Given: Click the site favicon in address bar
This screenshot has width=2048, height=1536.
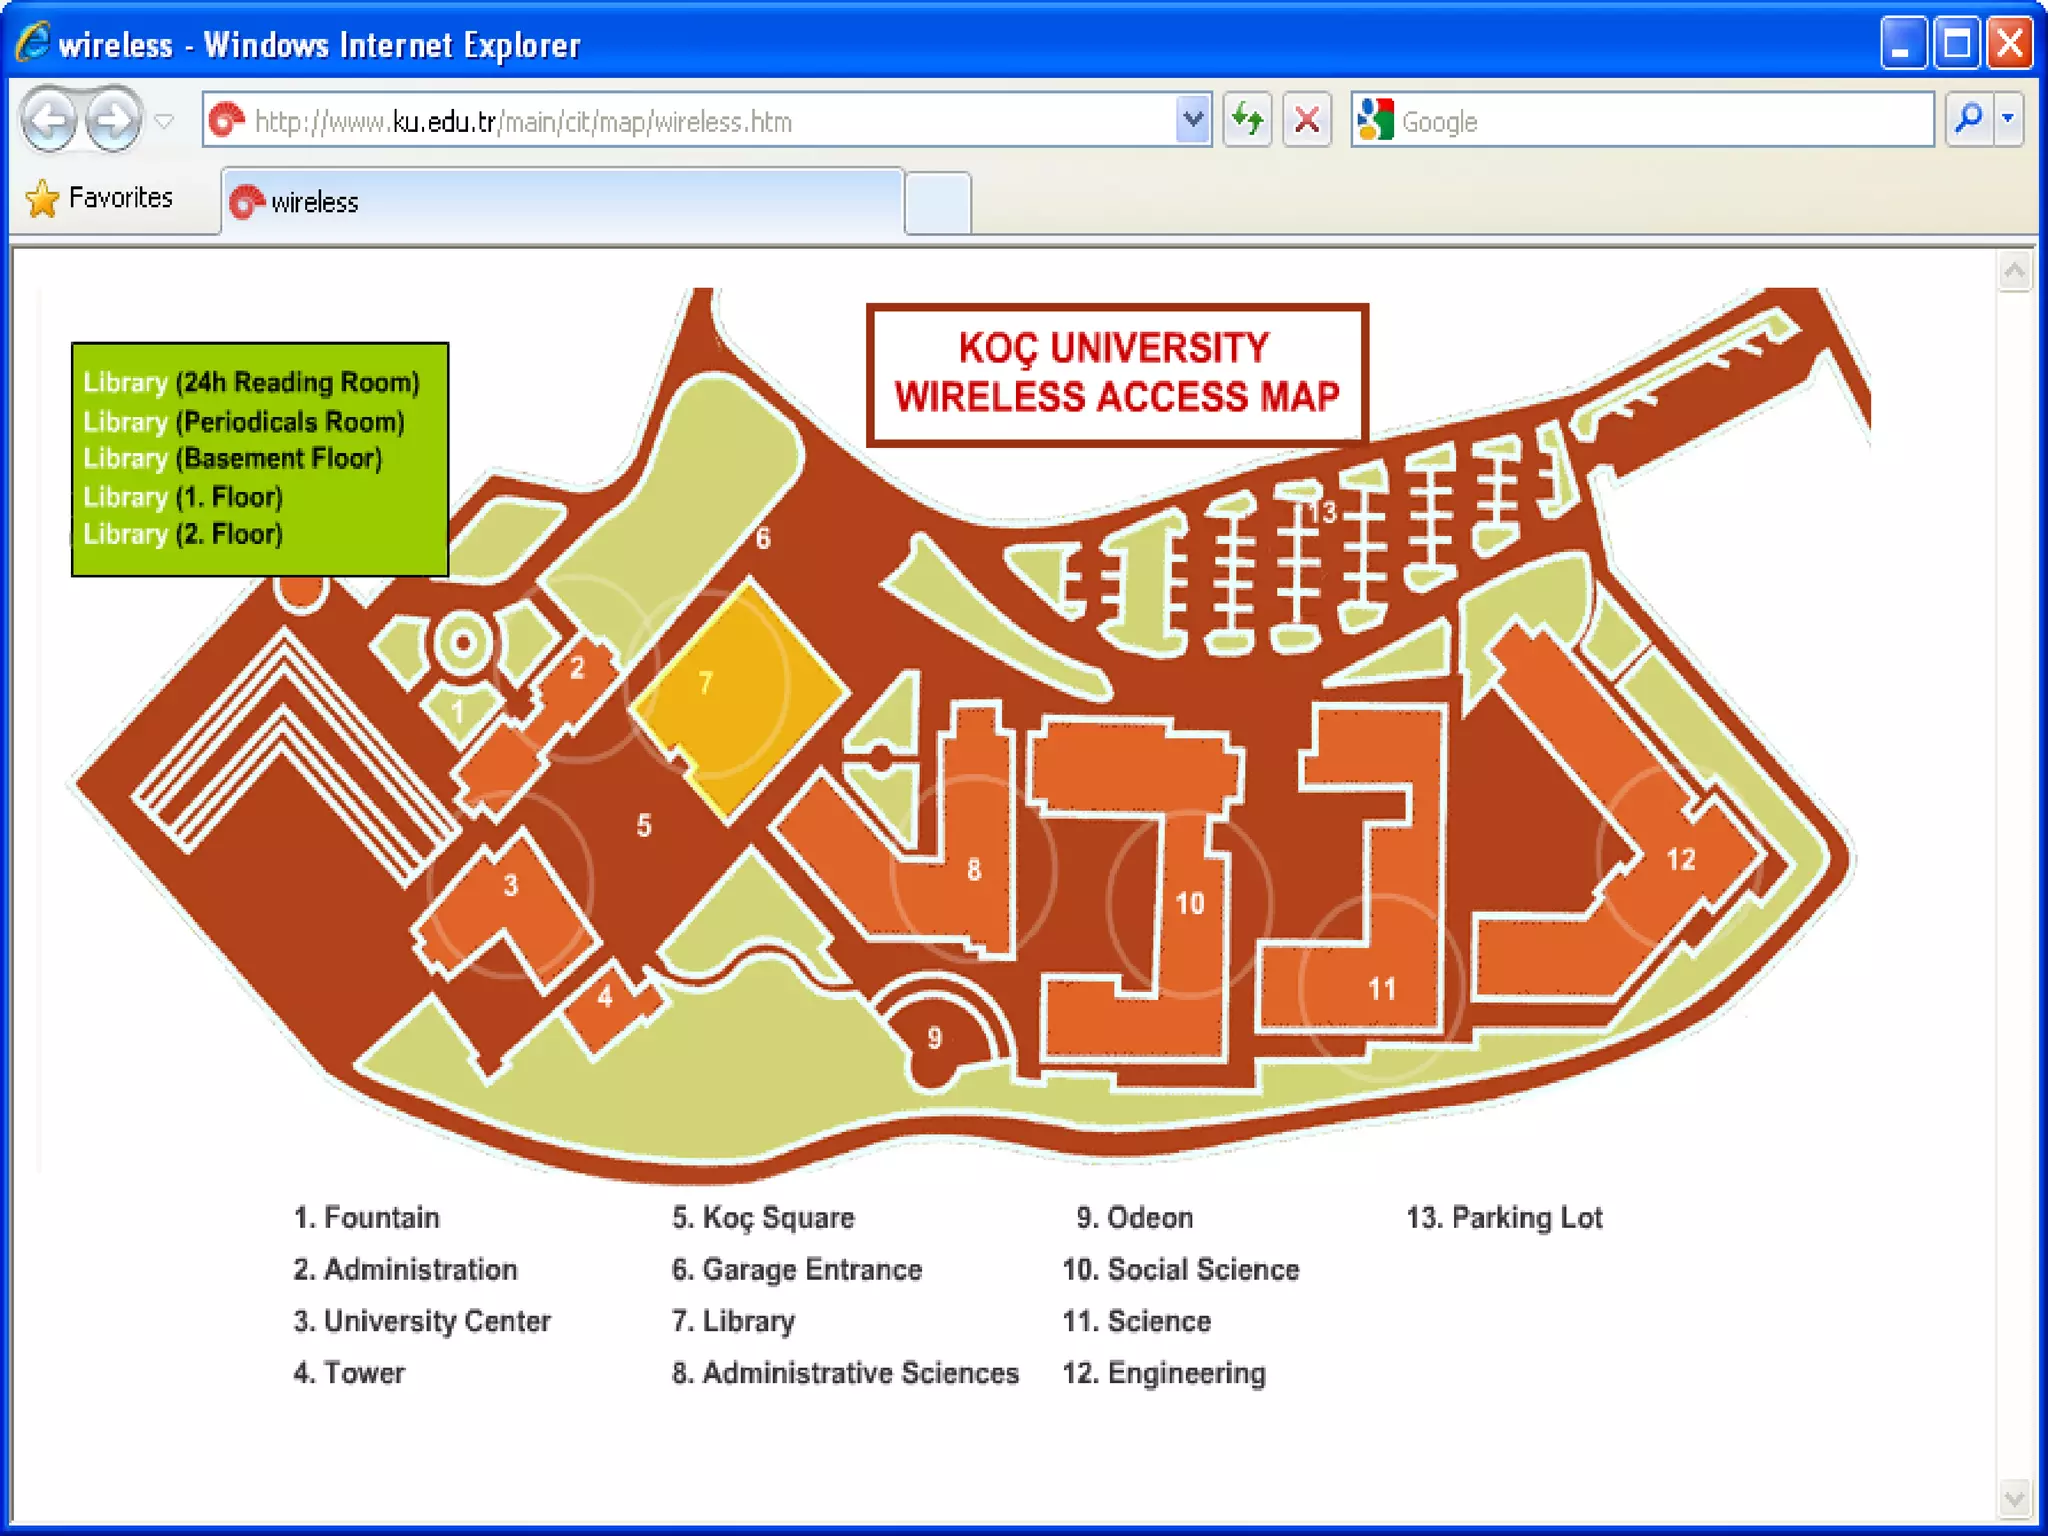Looking at the screenshot, I should 227,121.
